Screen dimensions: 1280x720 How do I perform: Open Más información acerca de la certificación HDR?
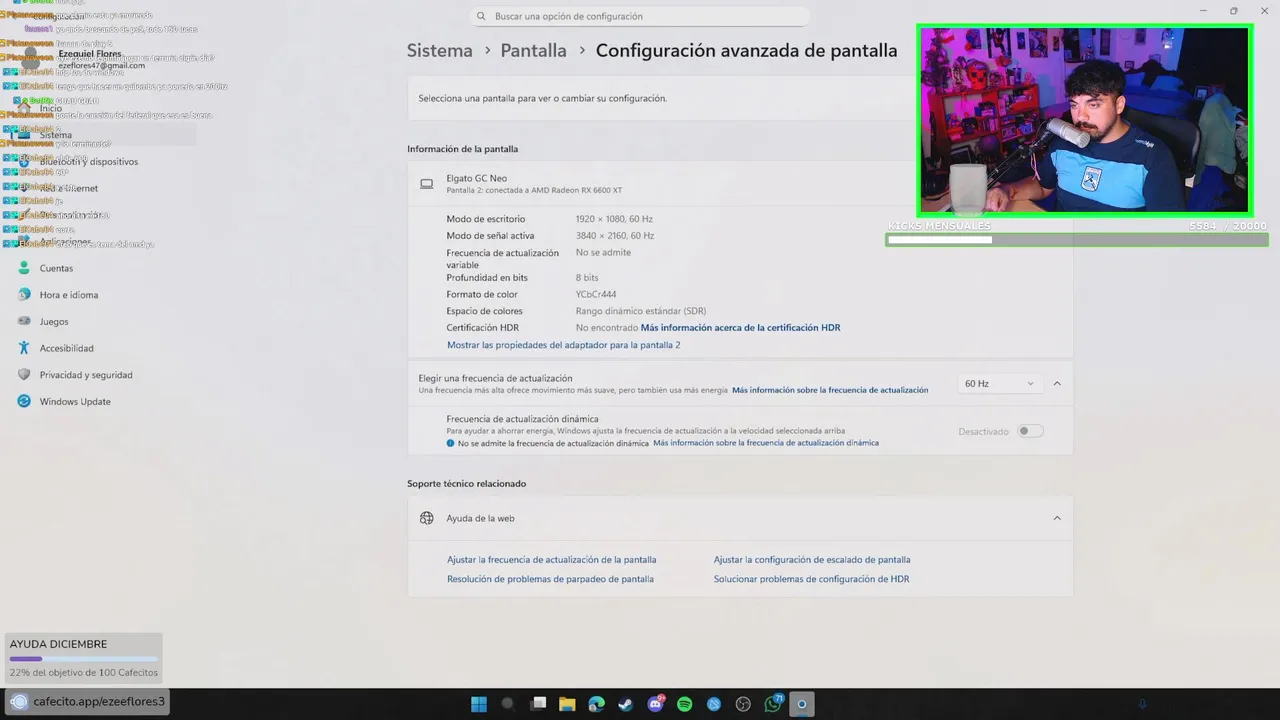pyautogui.click(x=740, y=328)
